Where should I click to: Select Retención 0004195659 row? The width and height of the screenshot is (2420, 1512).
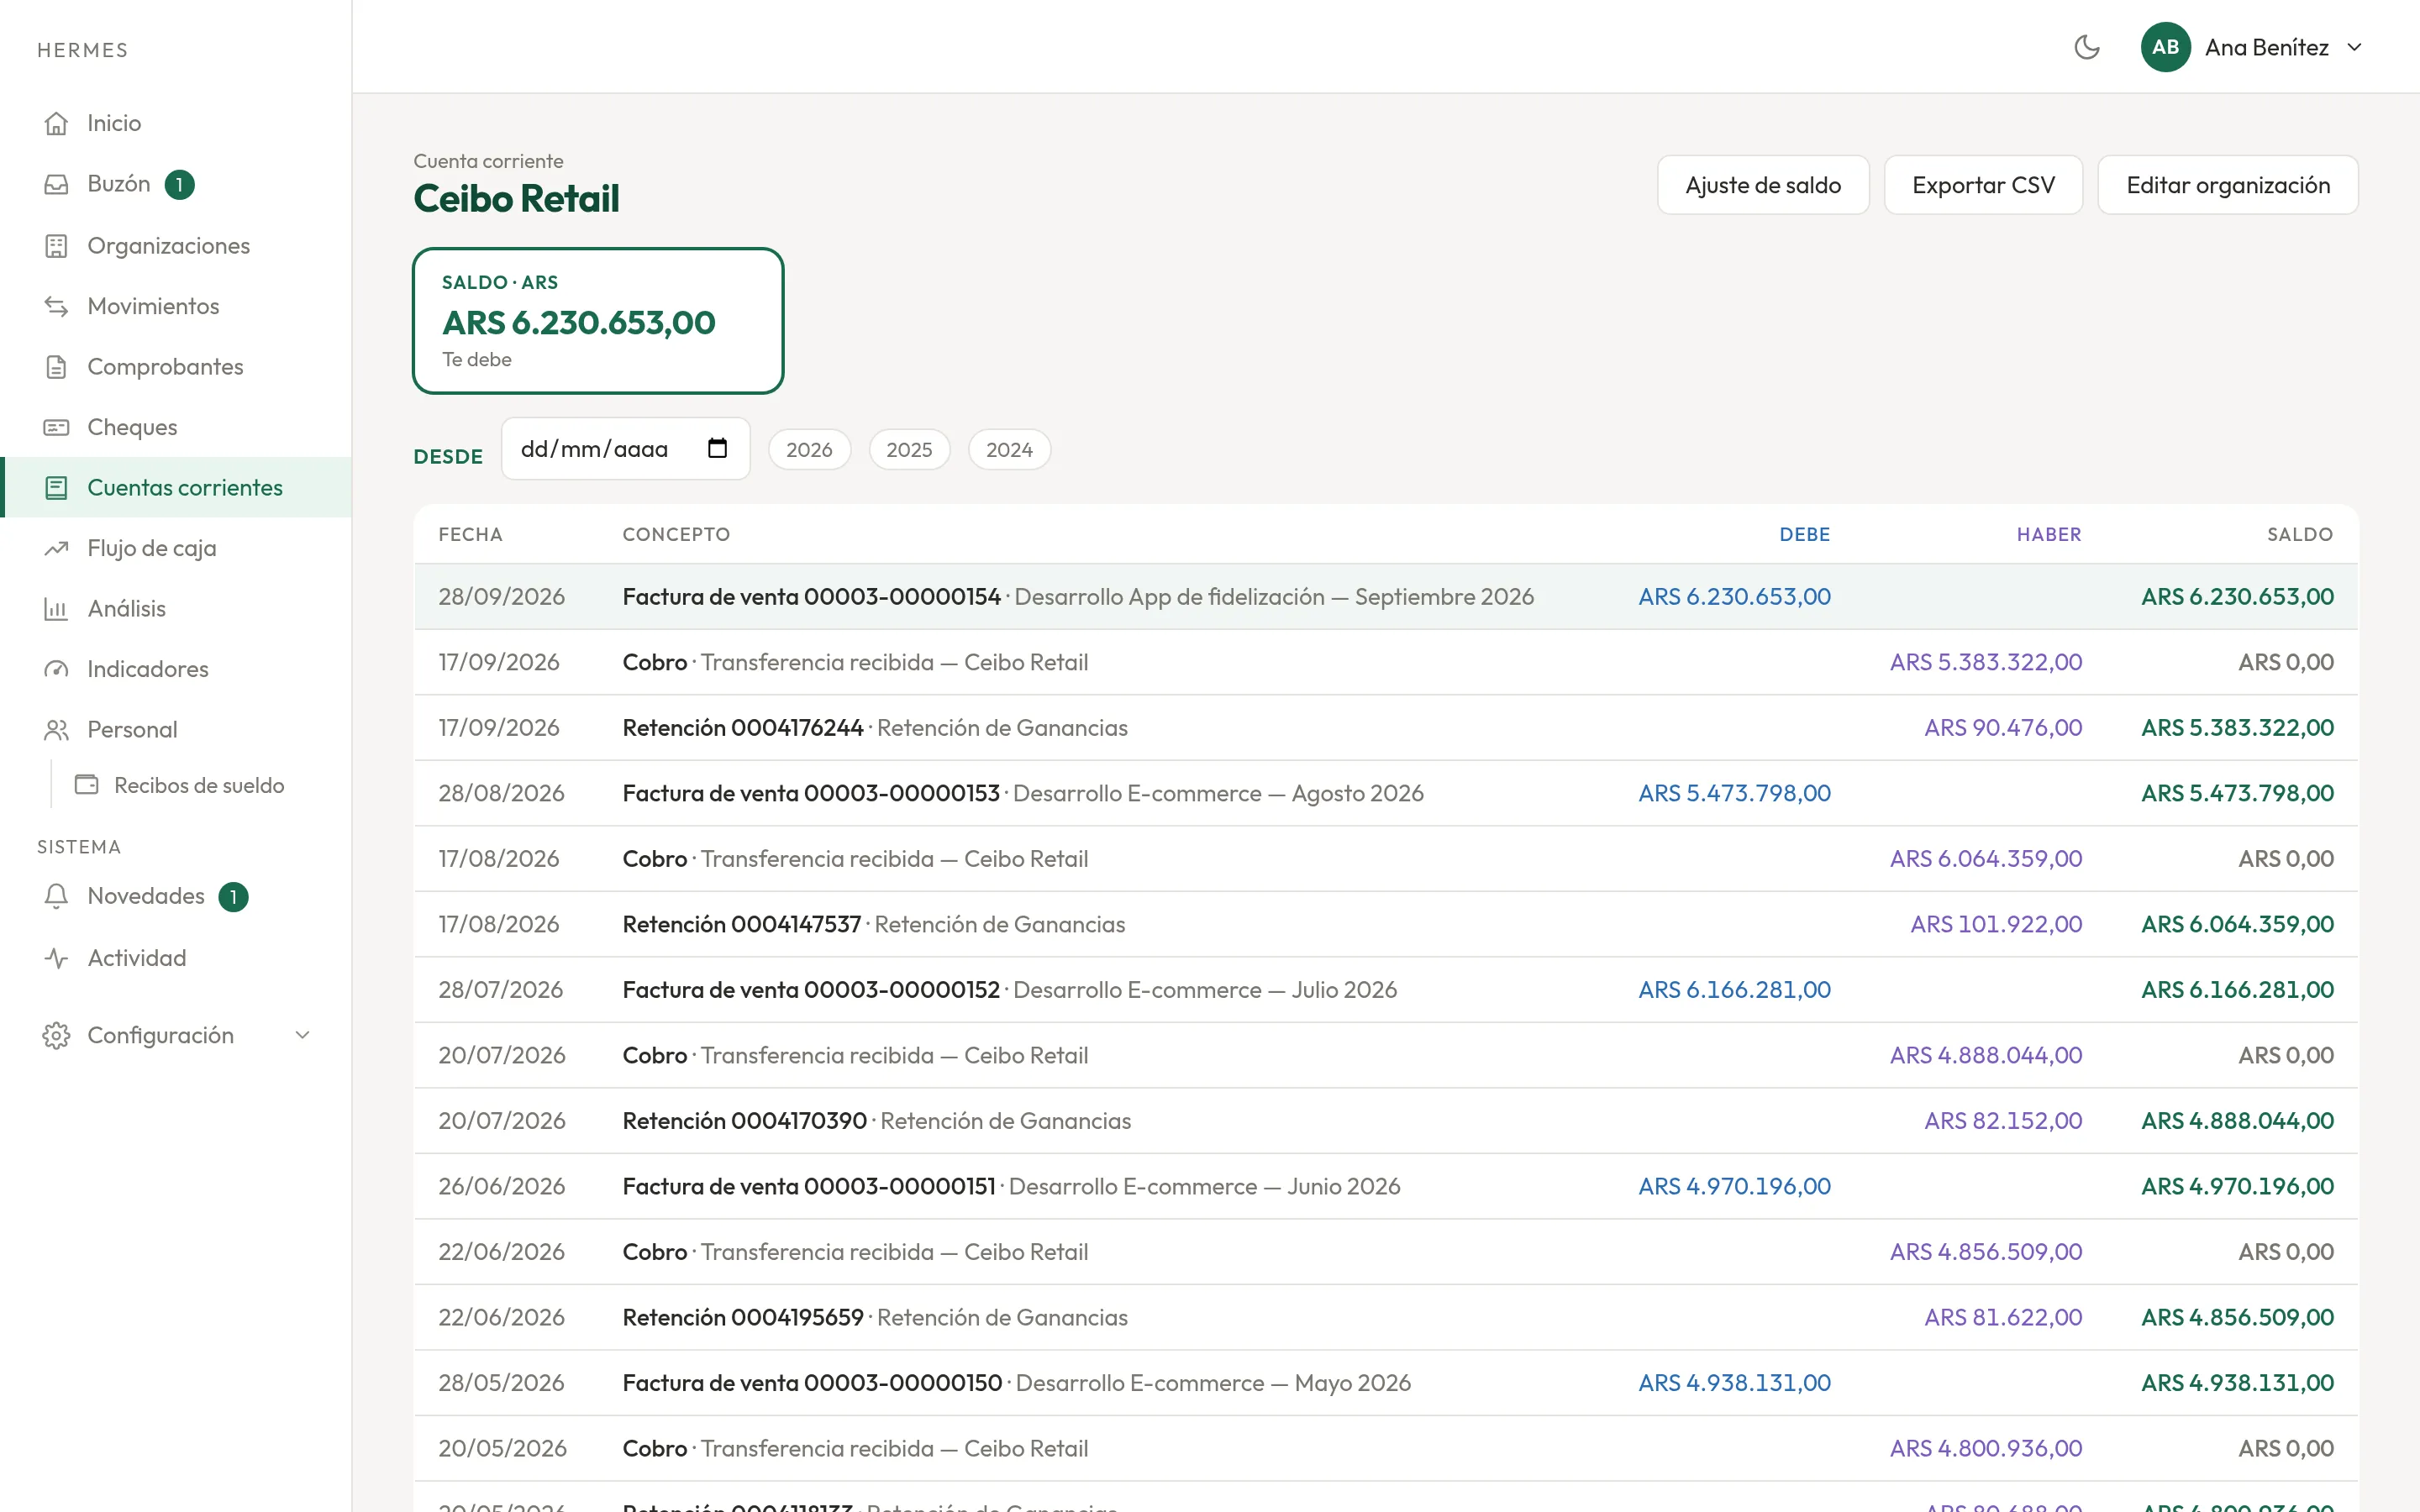pos(1386,1317)
